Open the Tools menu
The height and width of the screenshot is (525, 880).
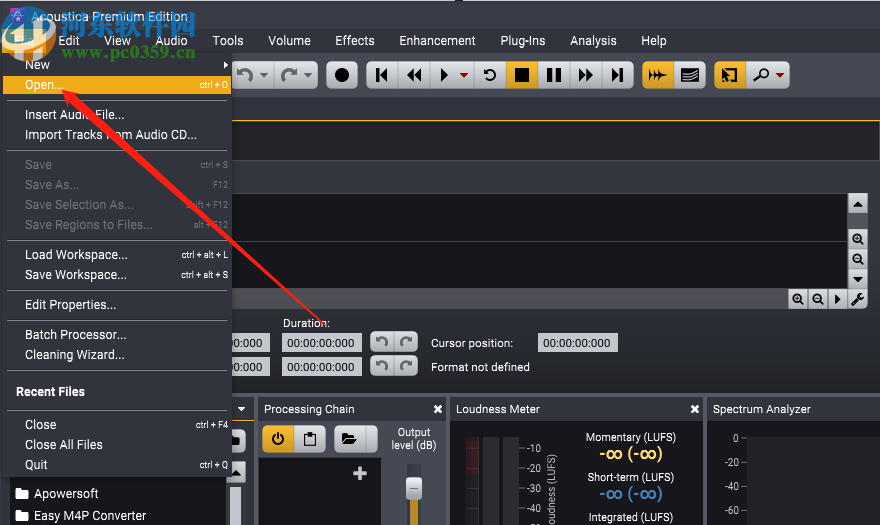point(228,41)
